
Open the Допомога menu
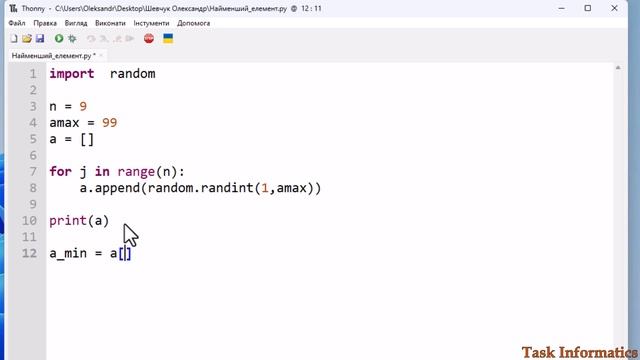(193, 23)
